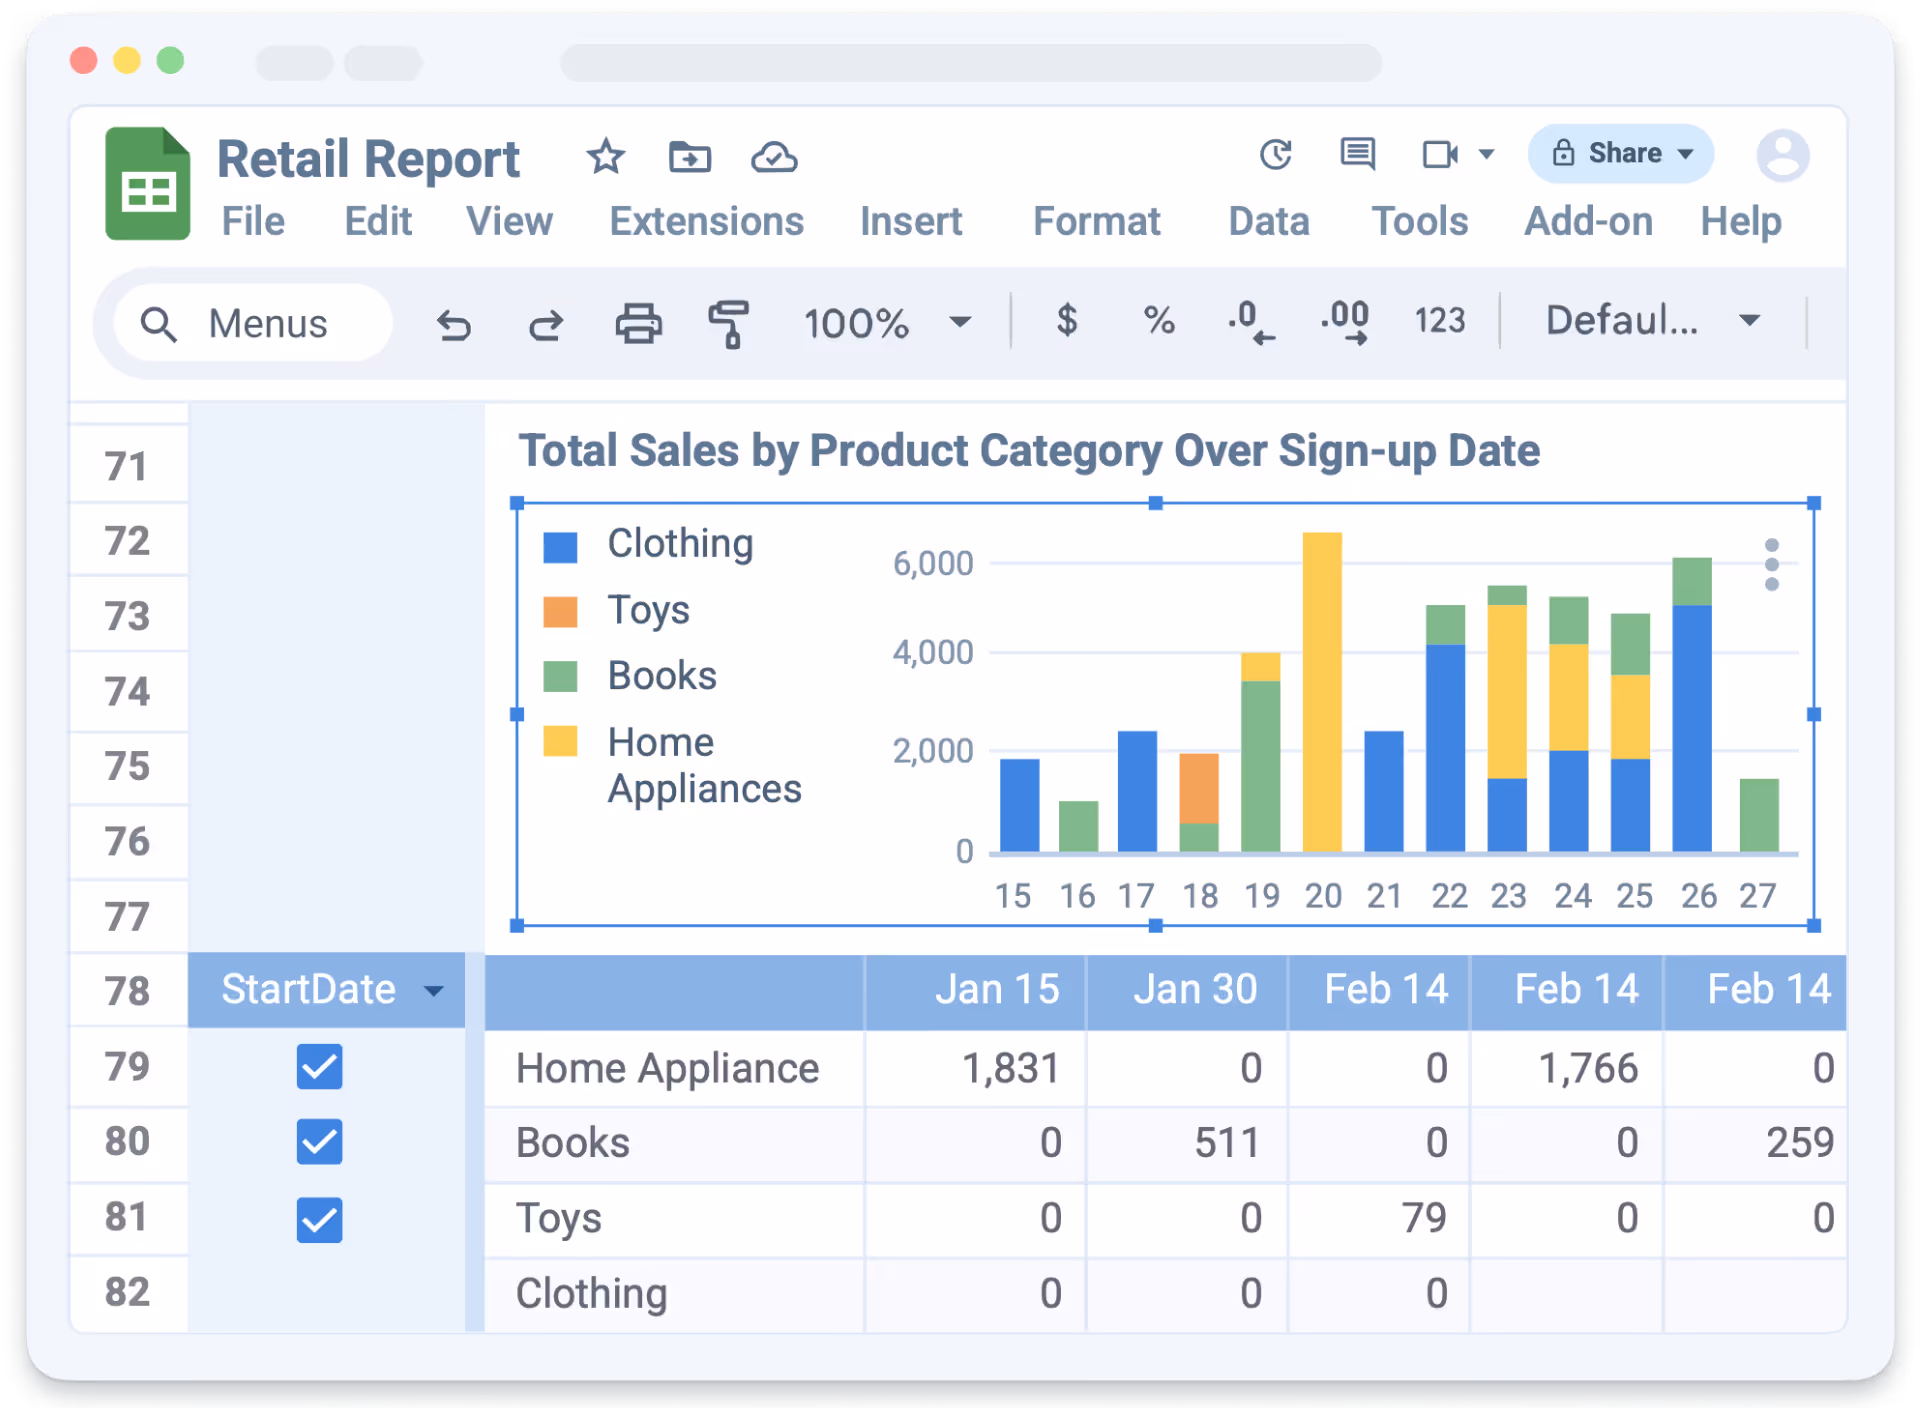
Task: Click the increase decimal places icon
Action: [1345, 322]
